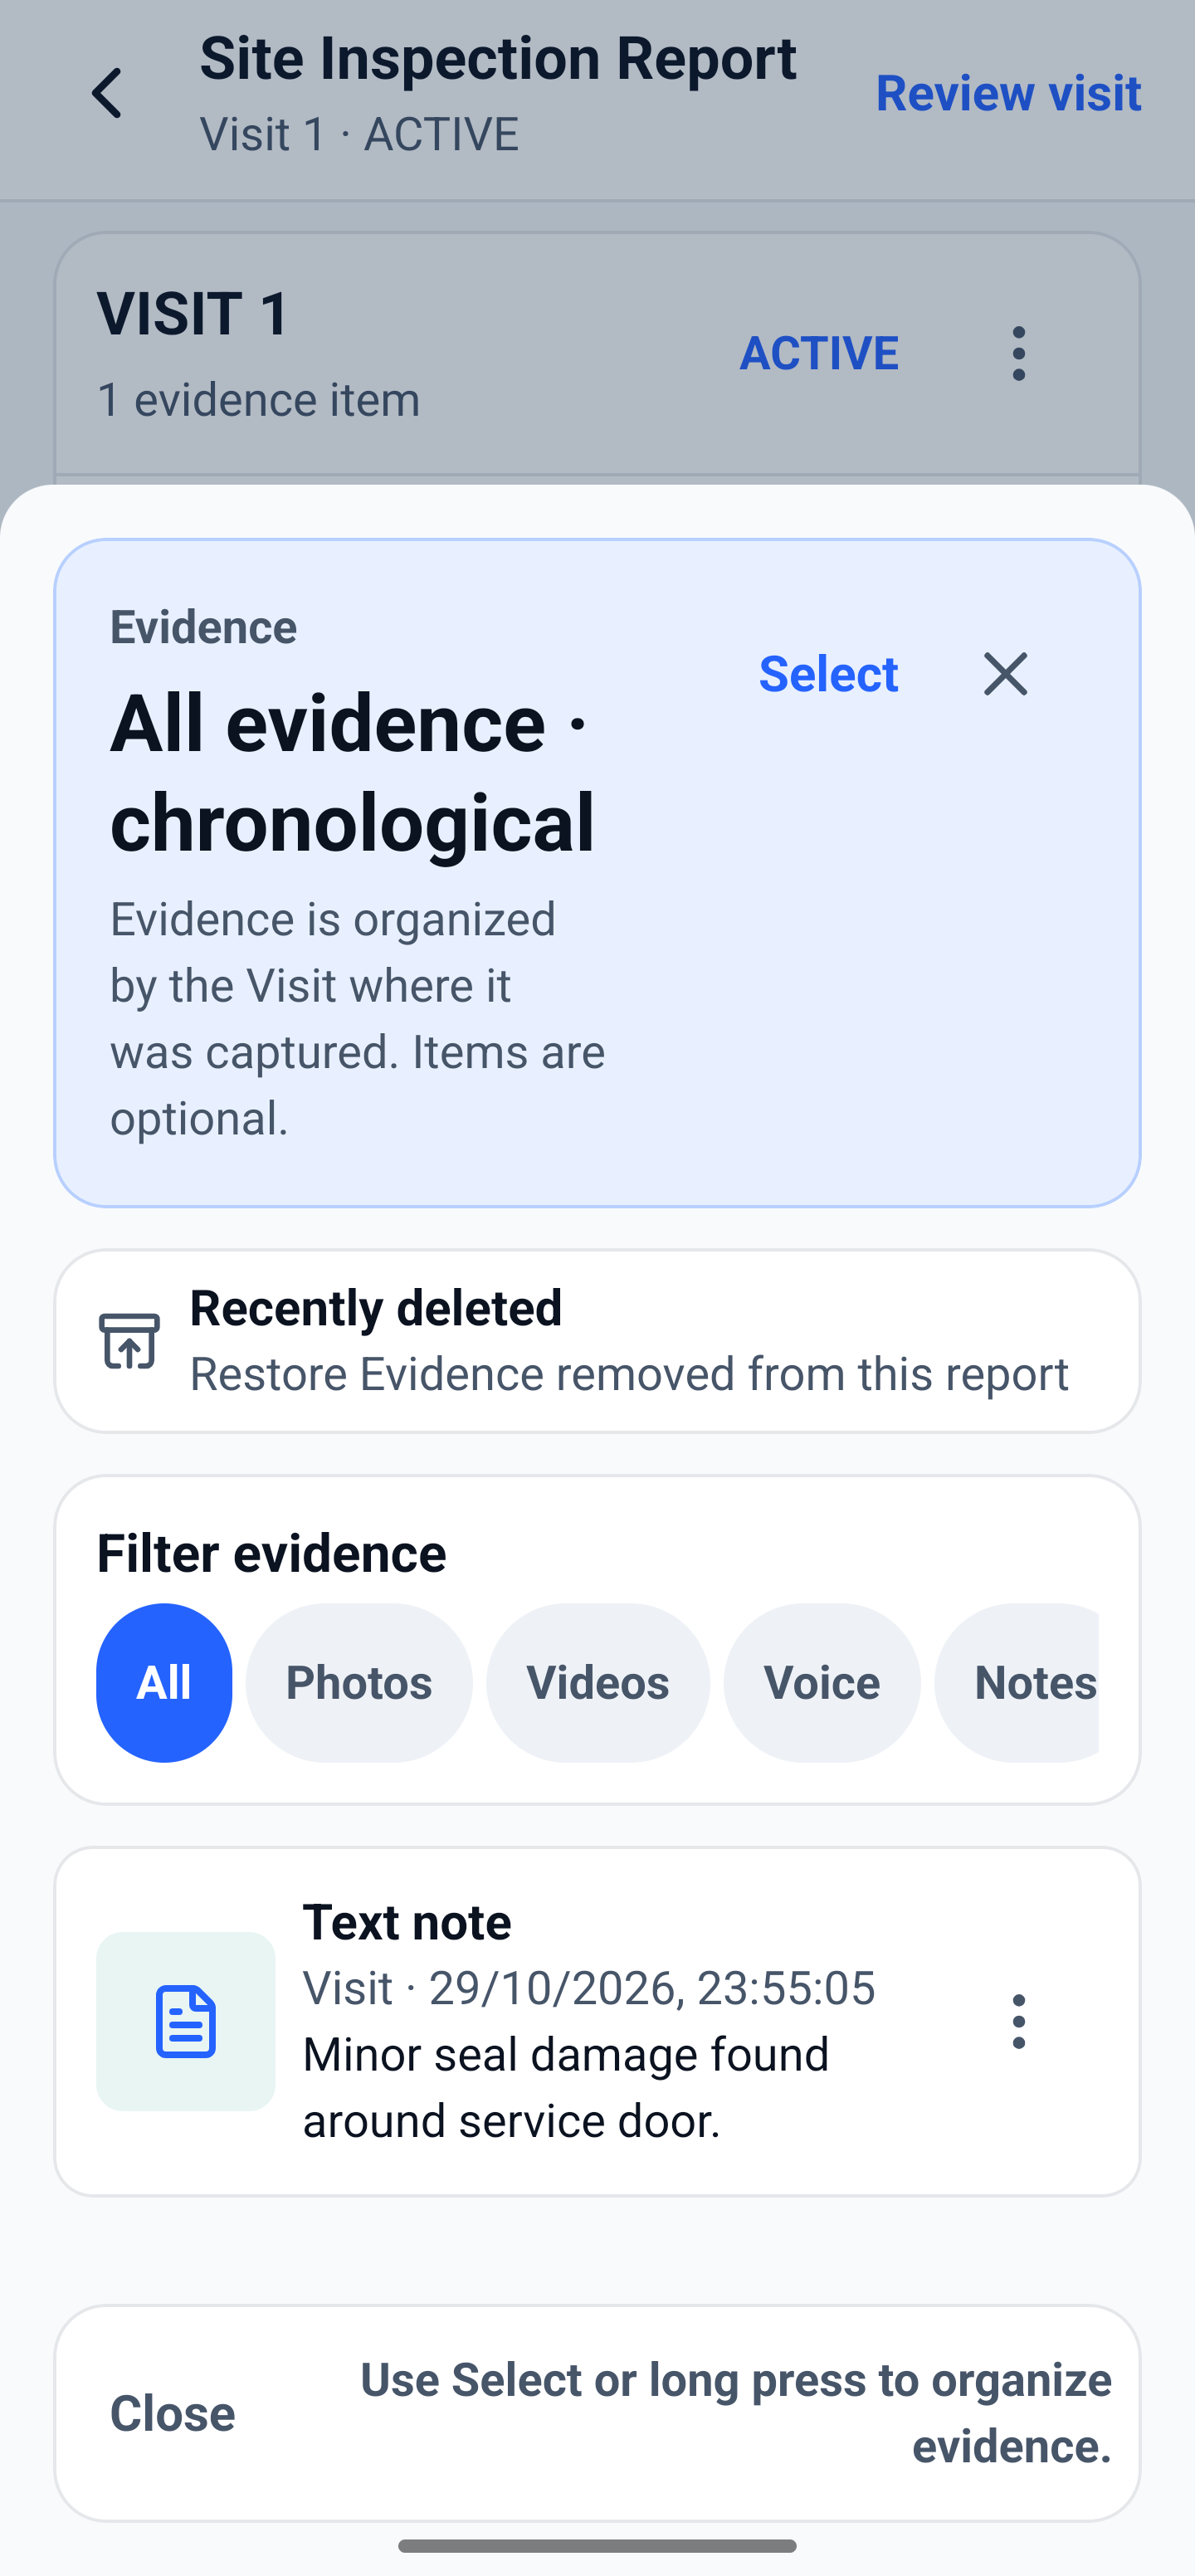Open the Review visit link

[1008, 93]
